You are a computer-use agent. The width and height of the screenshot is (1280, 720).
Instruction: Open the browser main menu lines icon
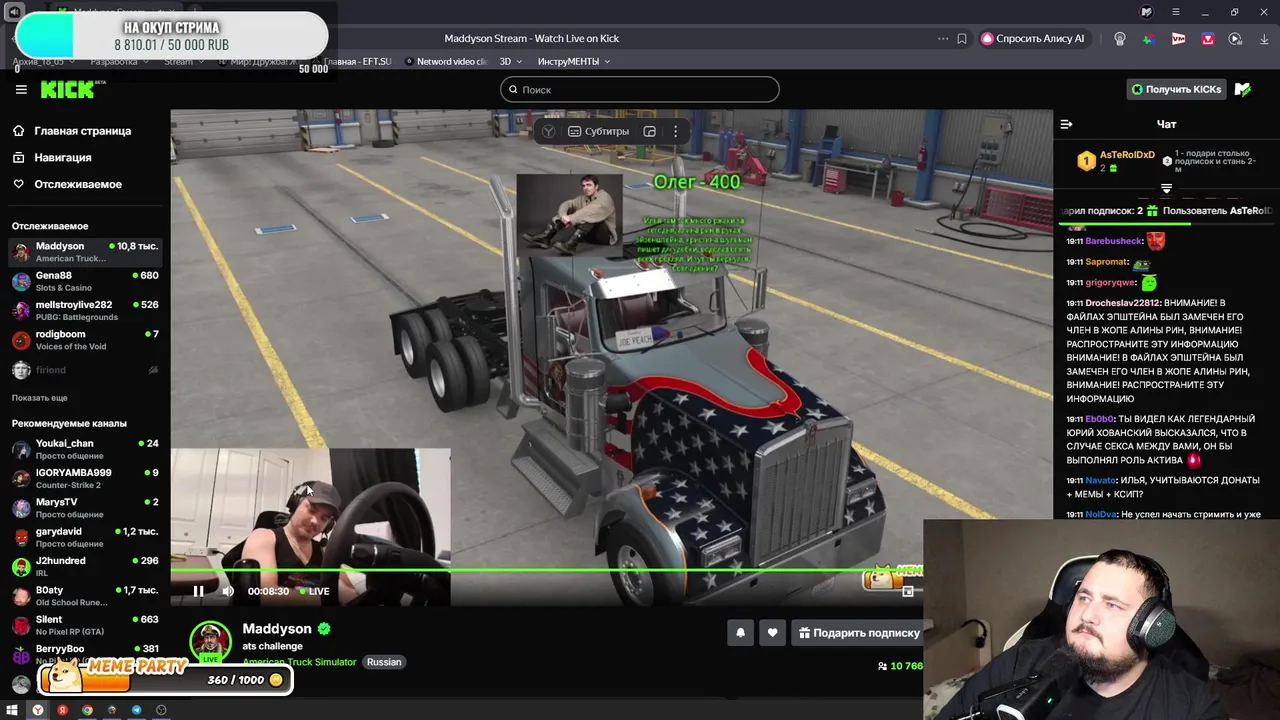1176,12
